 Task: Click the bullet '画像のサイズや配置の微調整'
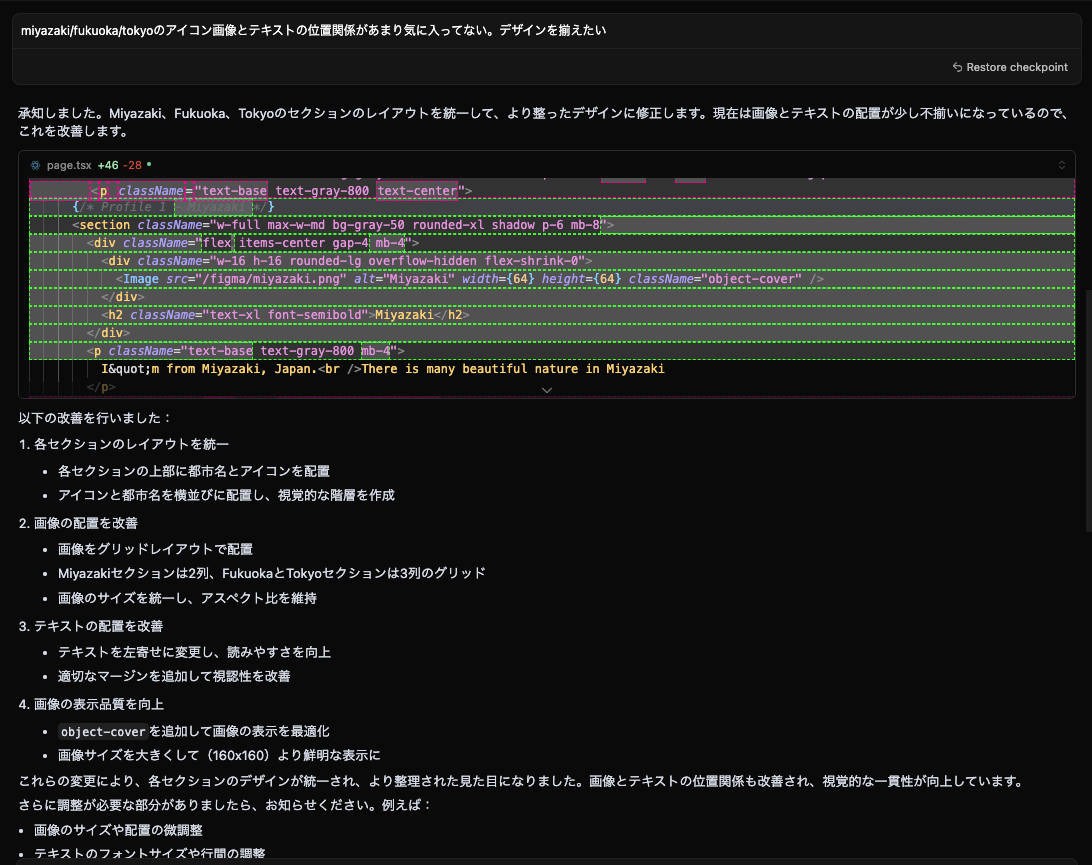pos(118,830)
